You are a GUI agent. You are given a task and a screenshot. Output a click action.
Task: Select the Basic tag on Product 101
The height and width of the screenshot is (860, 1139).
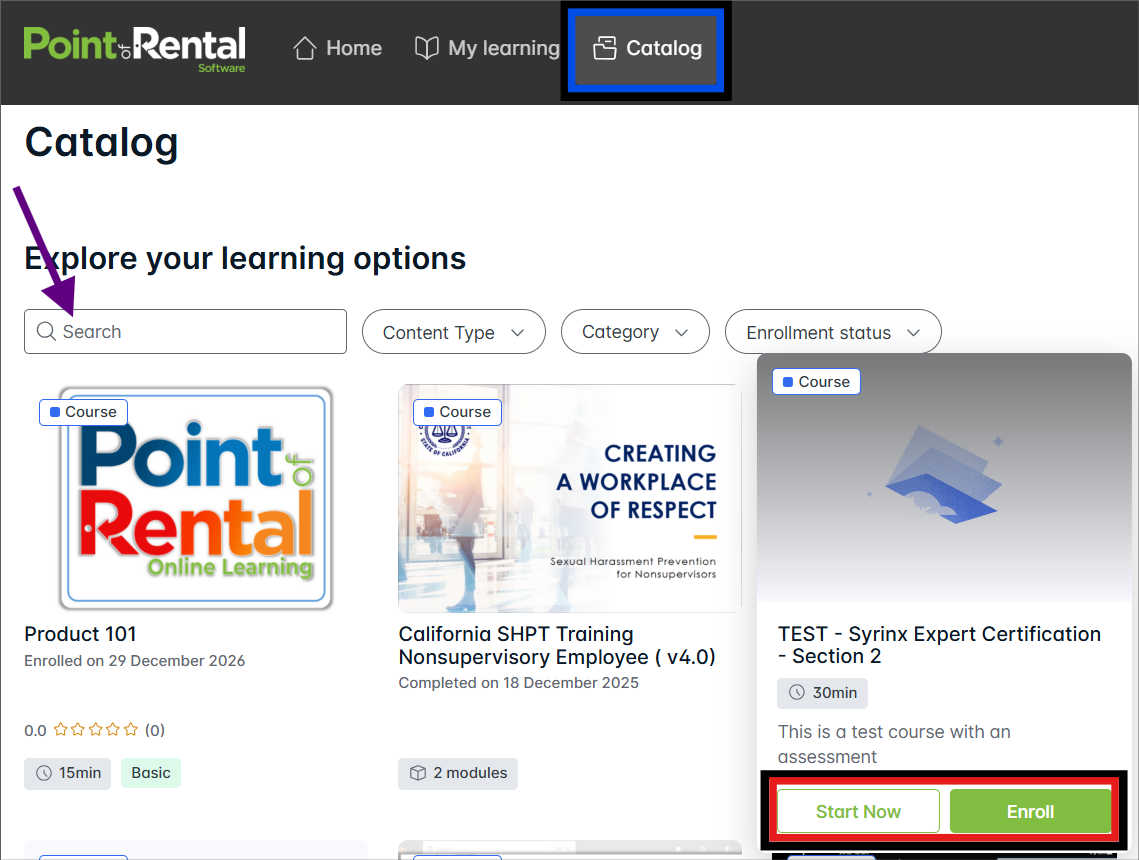pos(151,773)
